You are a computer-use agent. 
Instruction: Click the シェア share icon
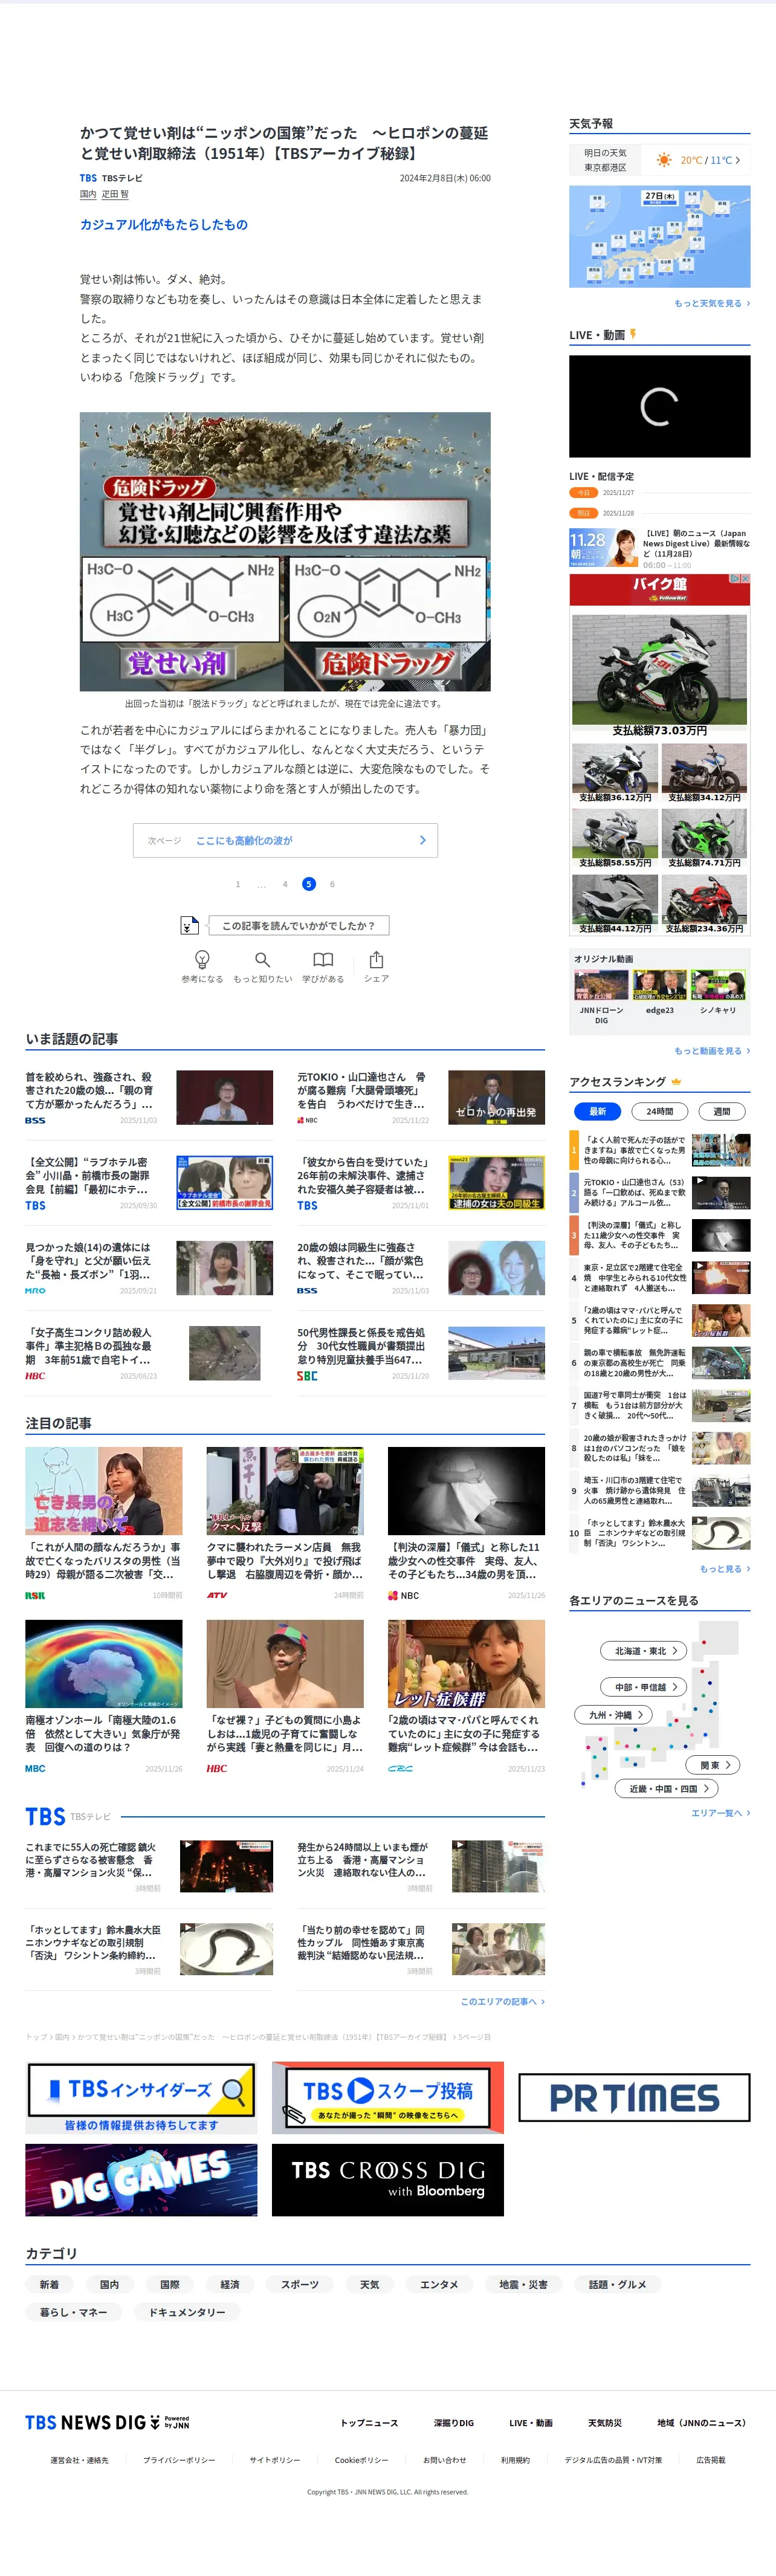pyautogui.click(x=376, y=959)
